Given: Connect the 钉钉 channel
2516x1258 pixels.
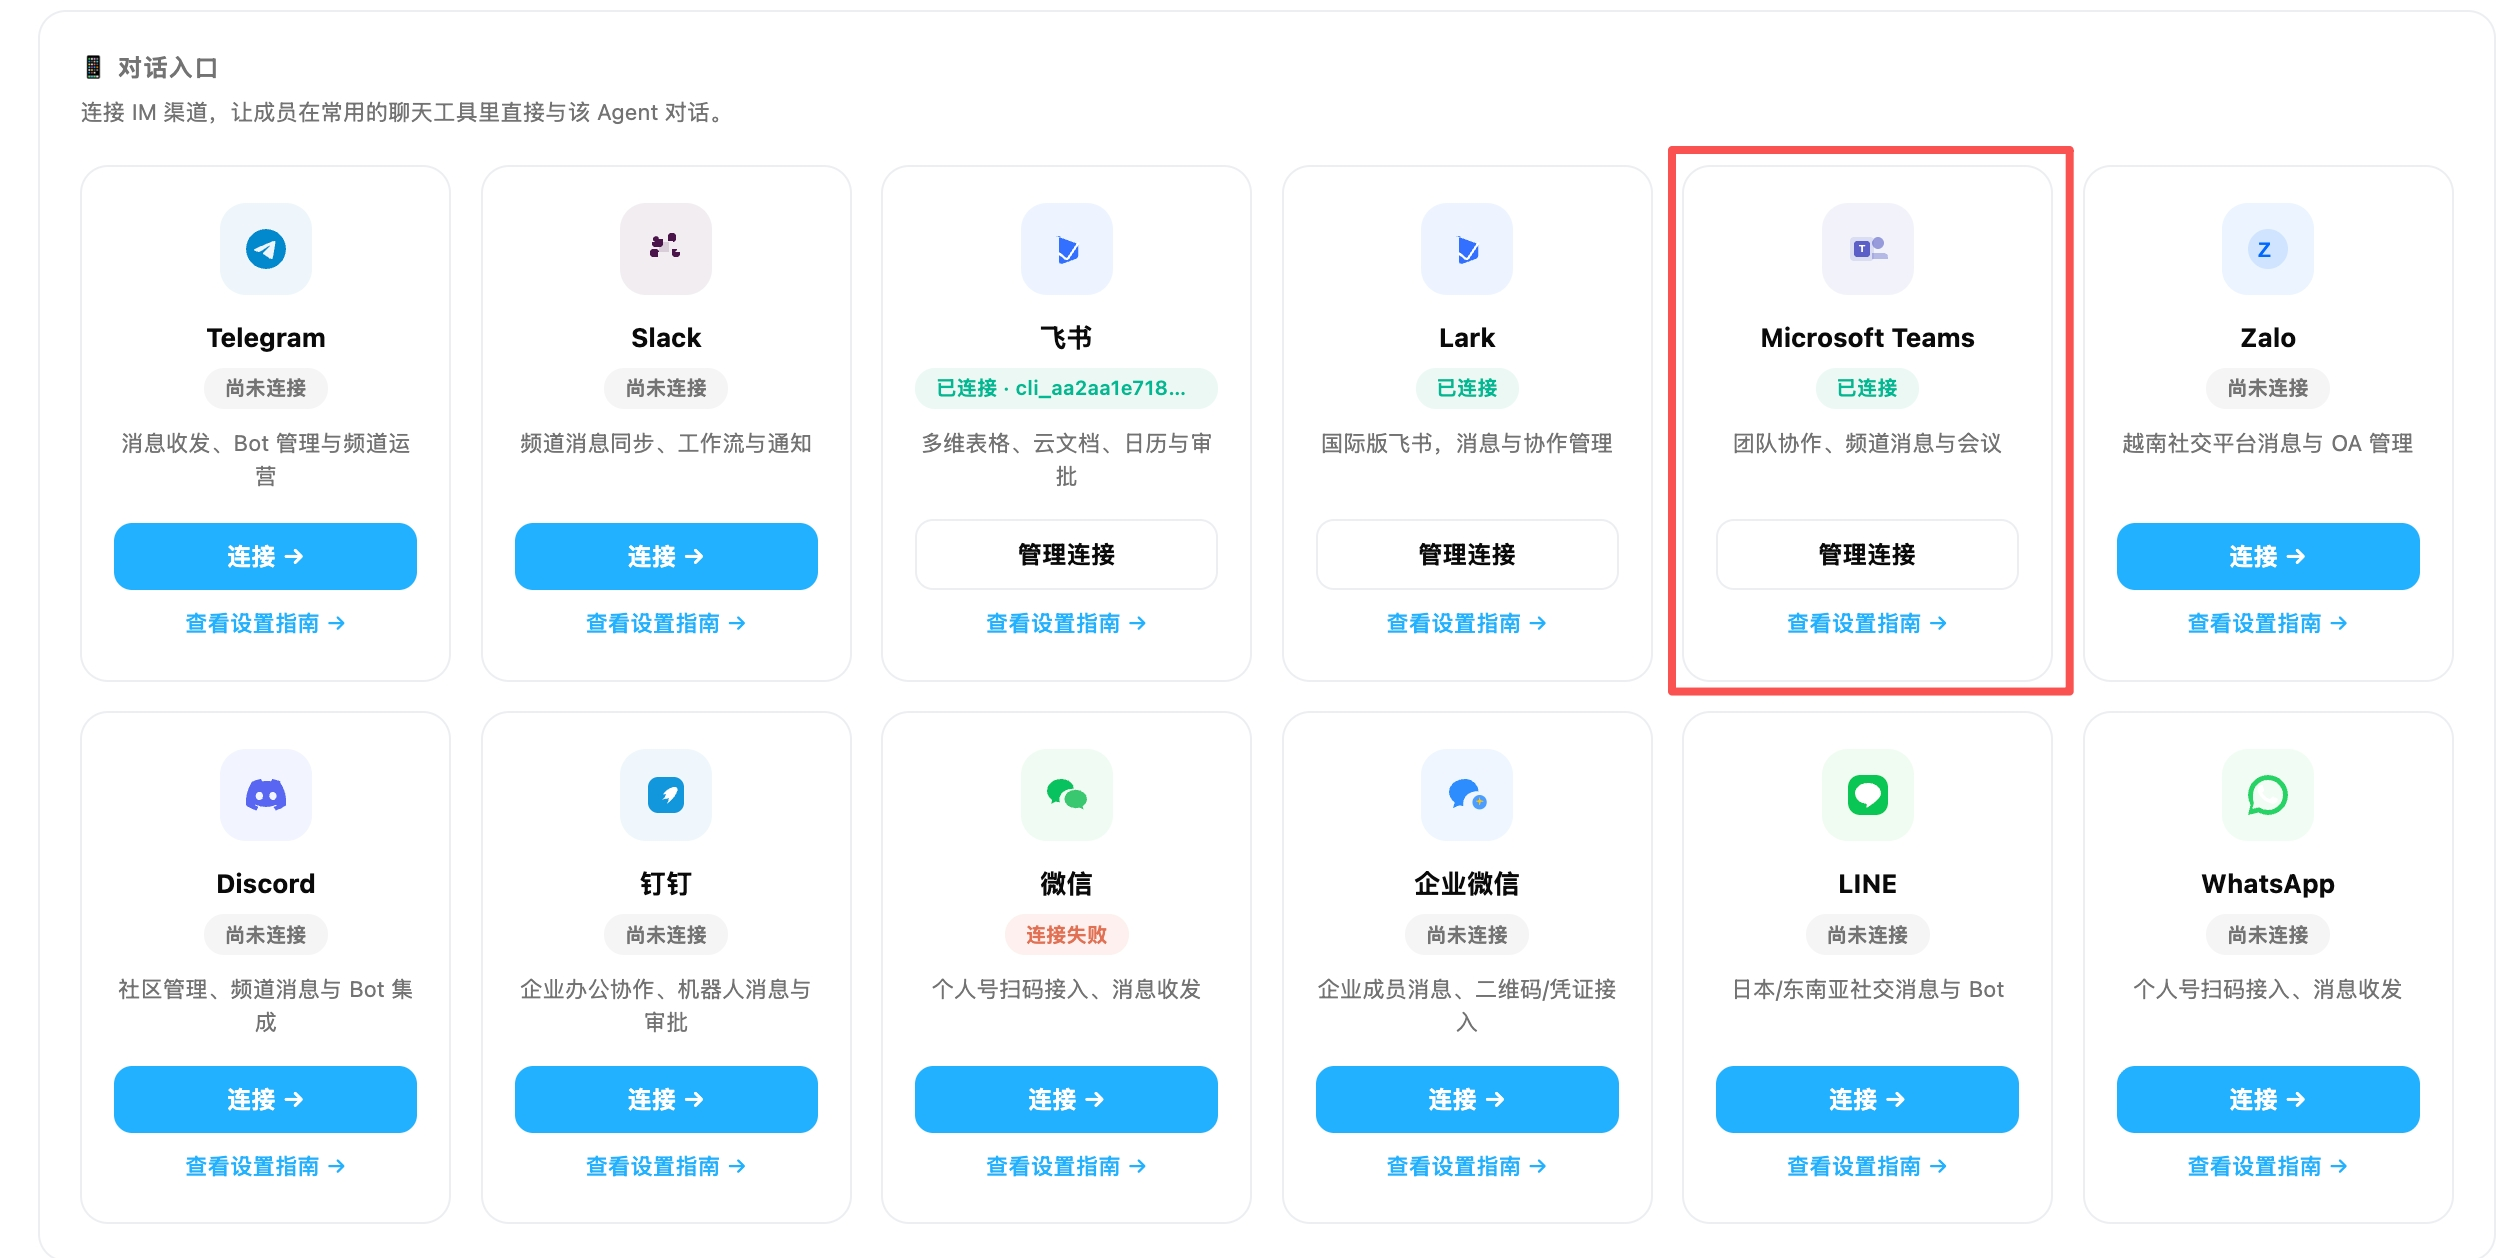Looking at the screenshot, I should coord(666,1099).
